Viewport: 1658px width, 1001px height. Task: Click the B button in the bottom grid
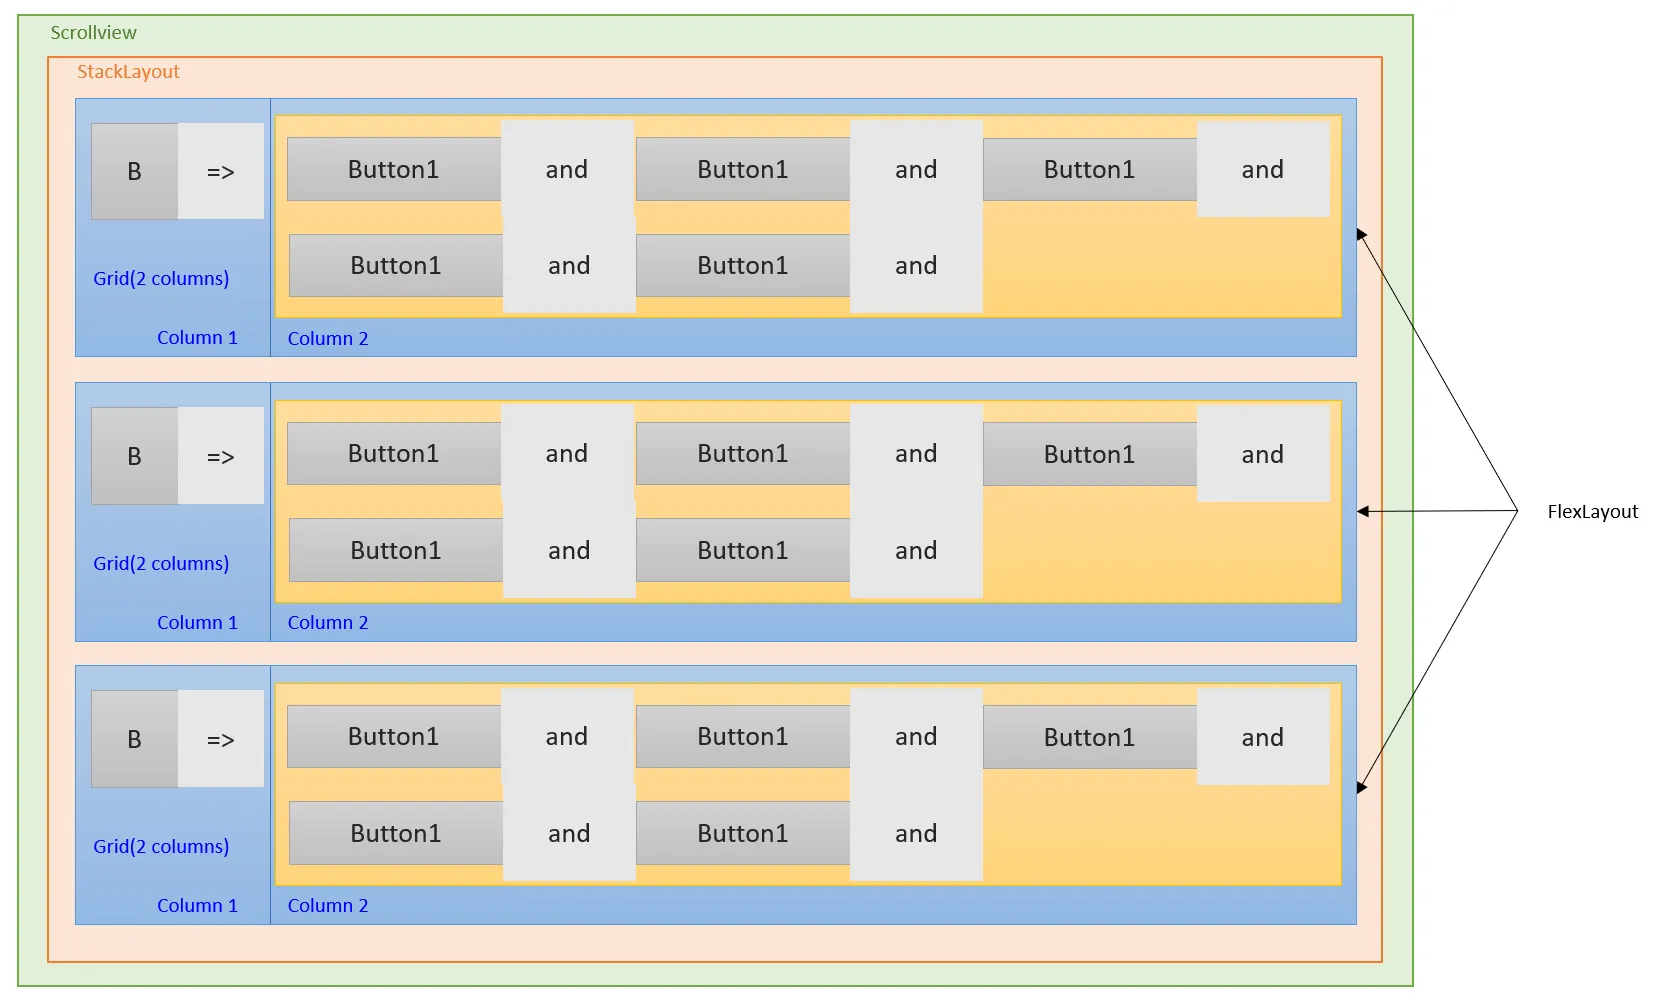point(135,739)
